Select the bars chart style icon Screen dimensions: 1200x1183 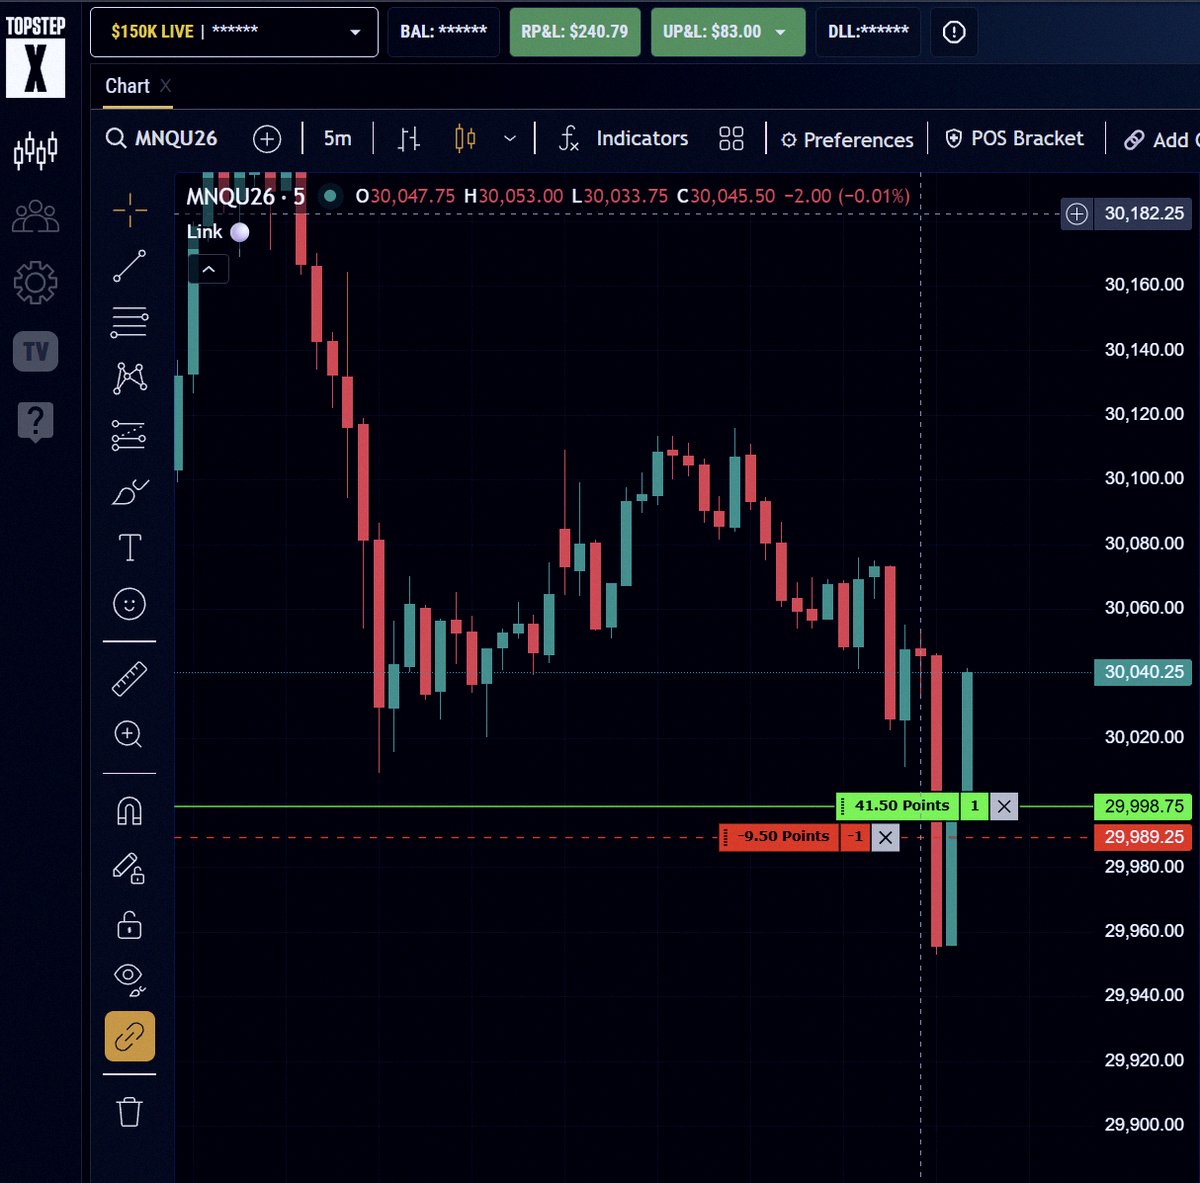[408, 139]
